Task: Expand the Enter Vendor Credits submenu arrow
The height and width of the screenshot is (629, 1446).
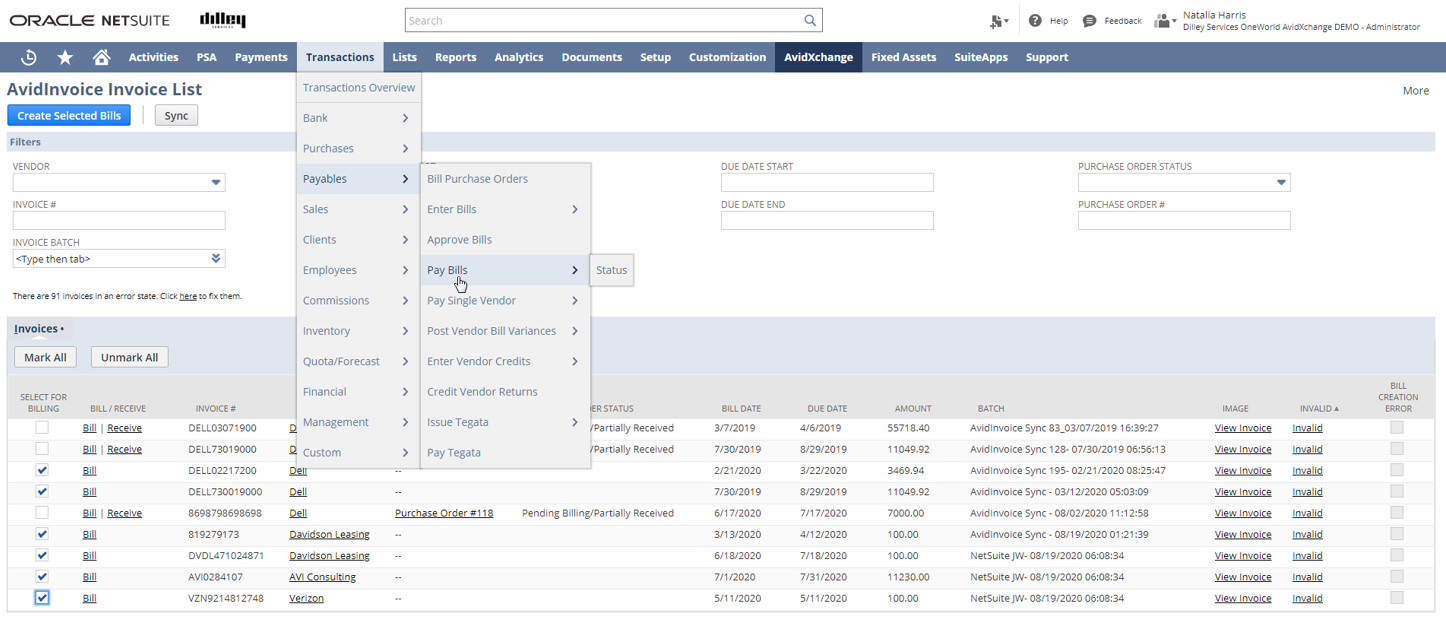Action: point(575,361)
